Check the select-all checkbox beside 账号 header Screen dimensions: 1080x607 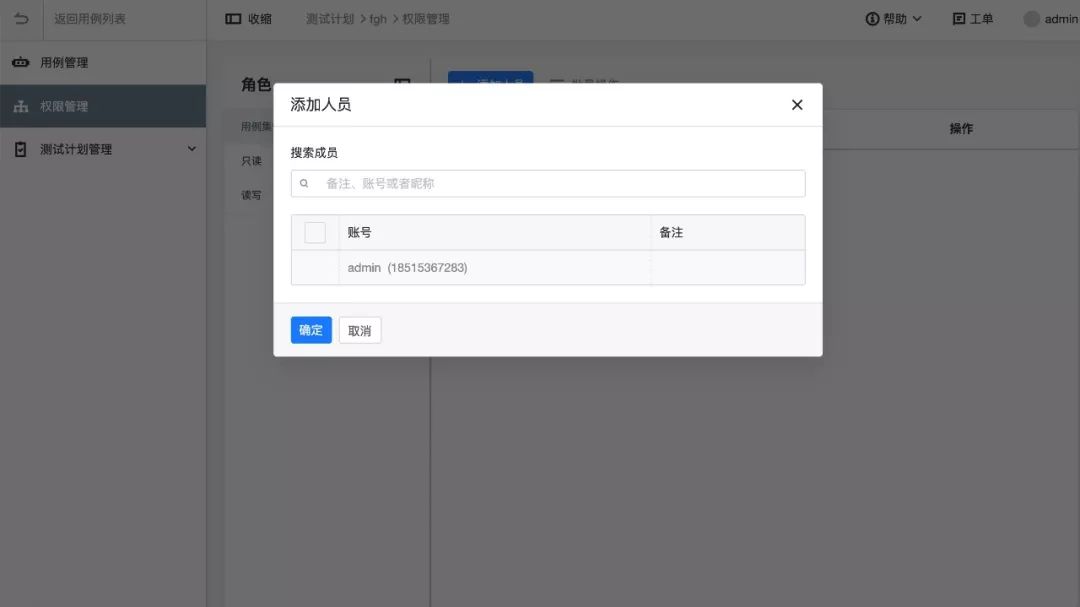tap(315, 232)
